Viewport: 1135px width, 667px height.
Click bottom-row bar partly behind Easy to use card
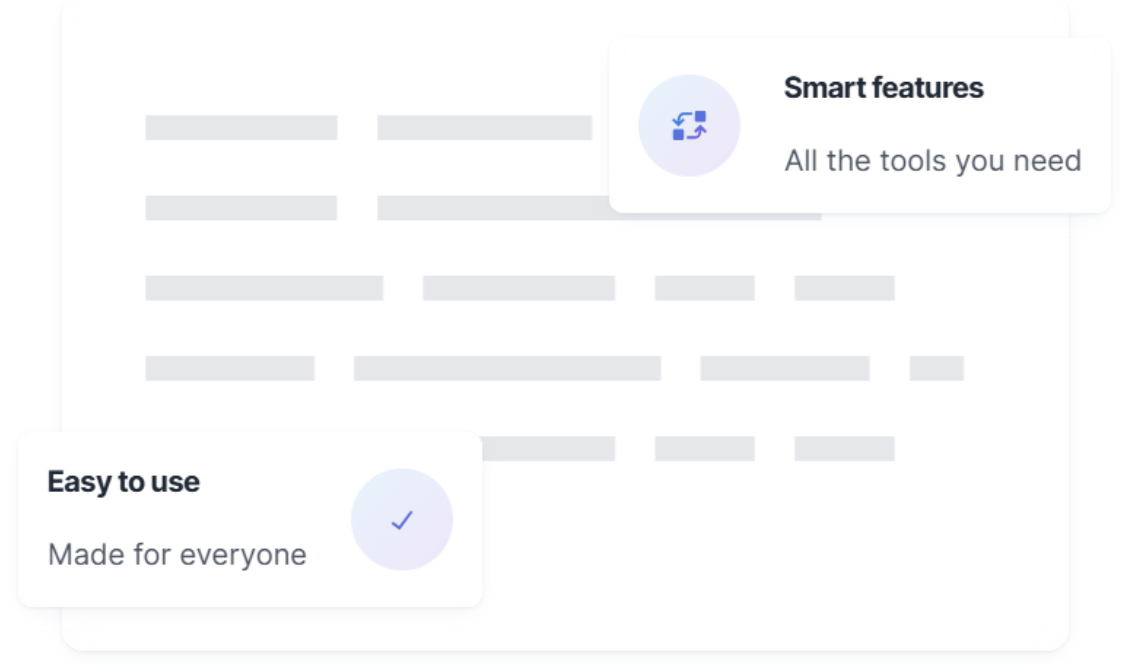click(548, 448)
